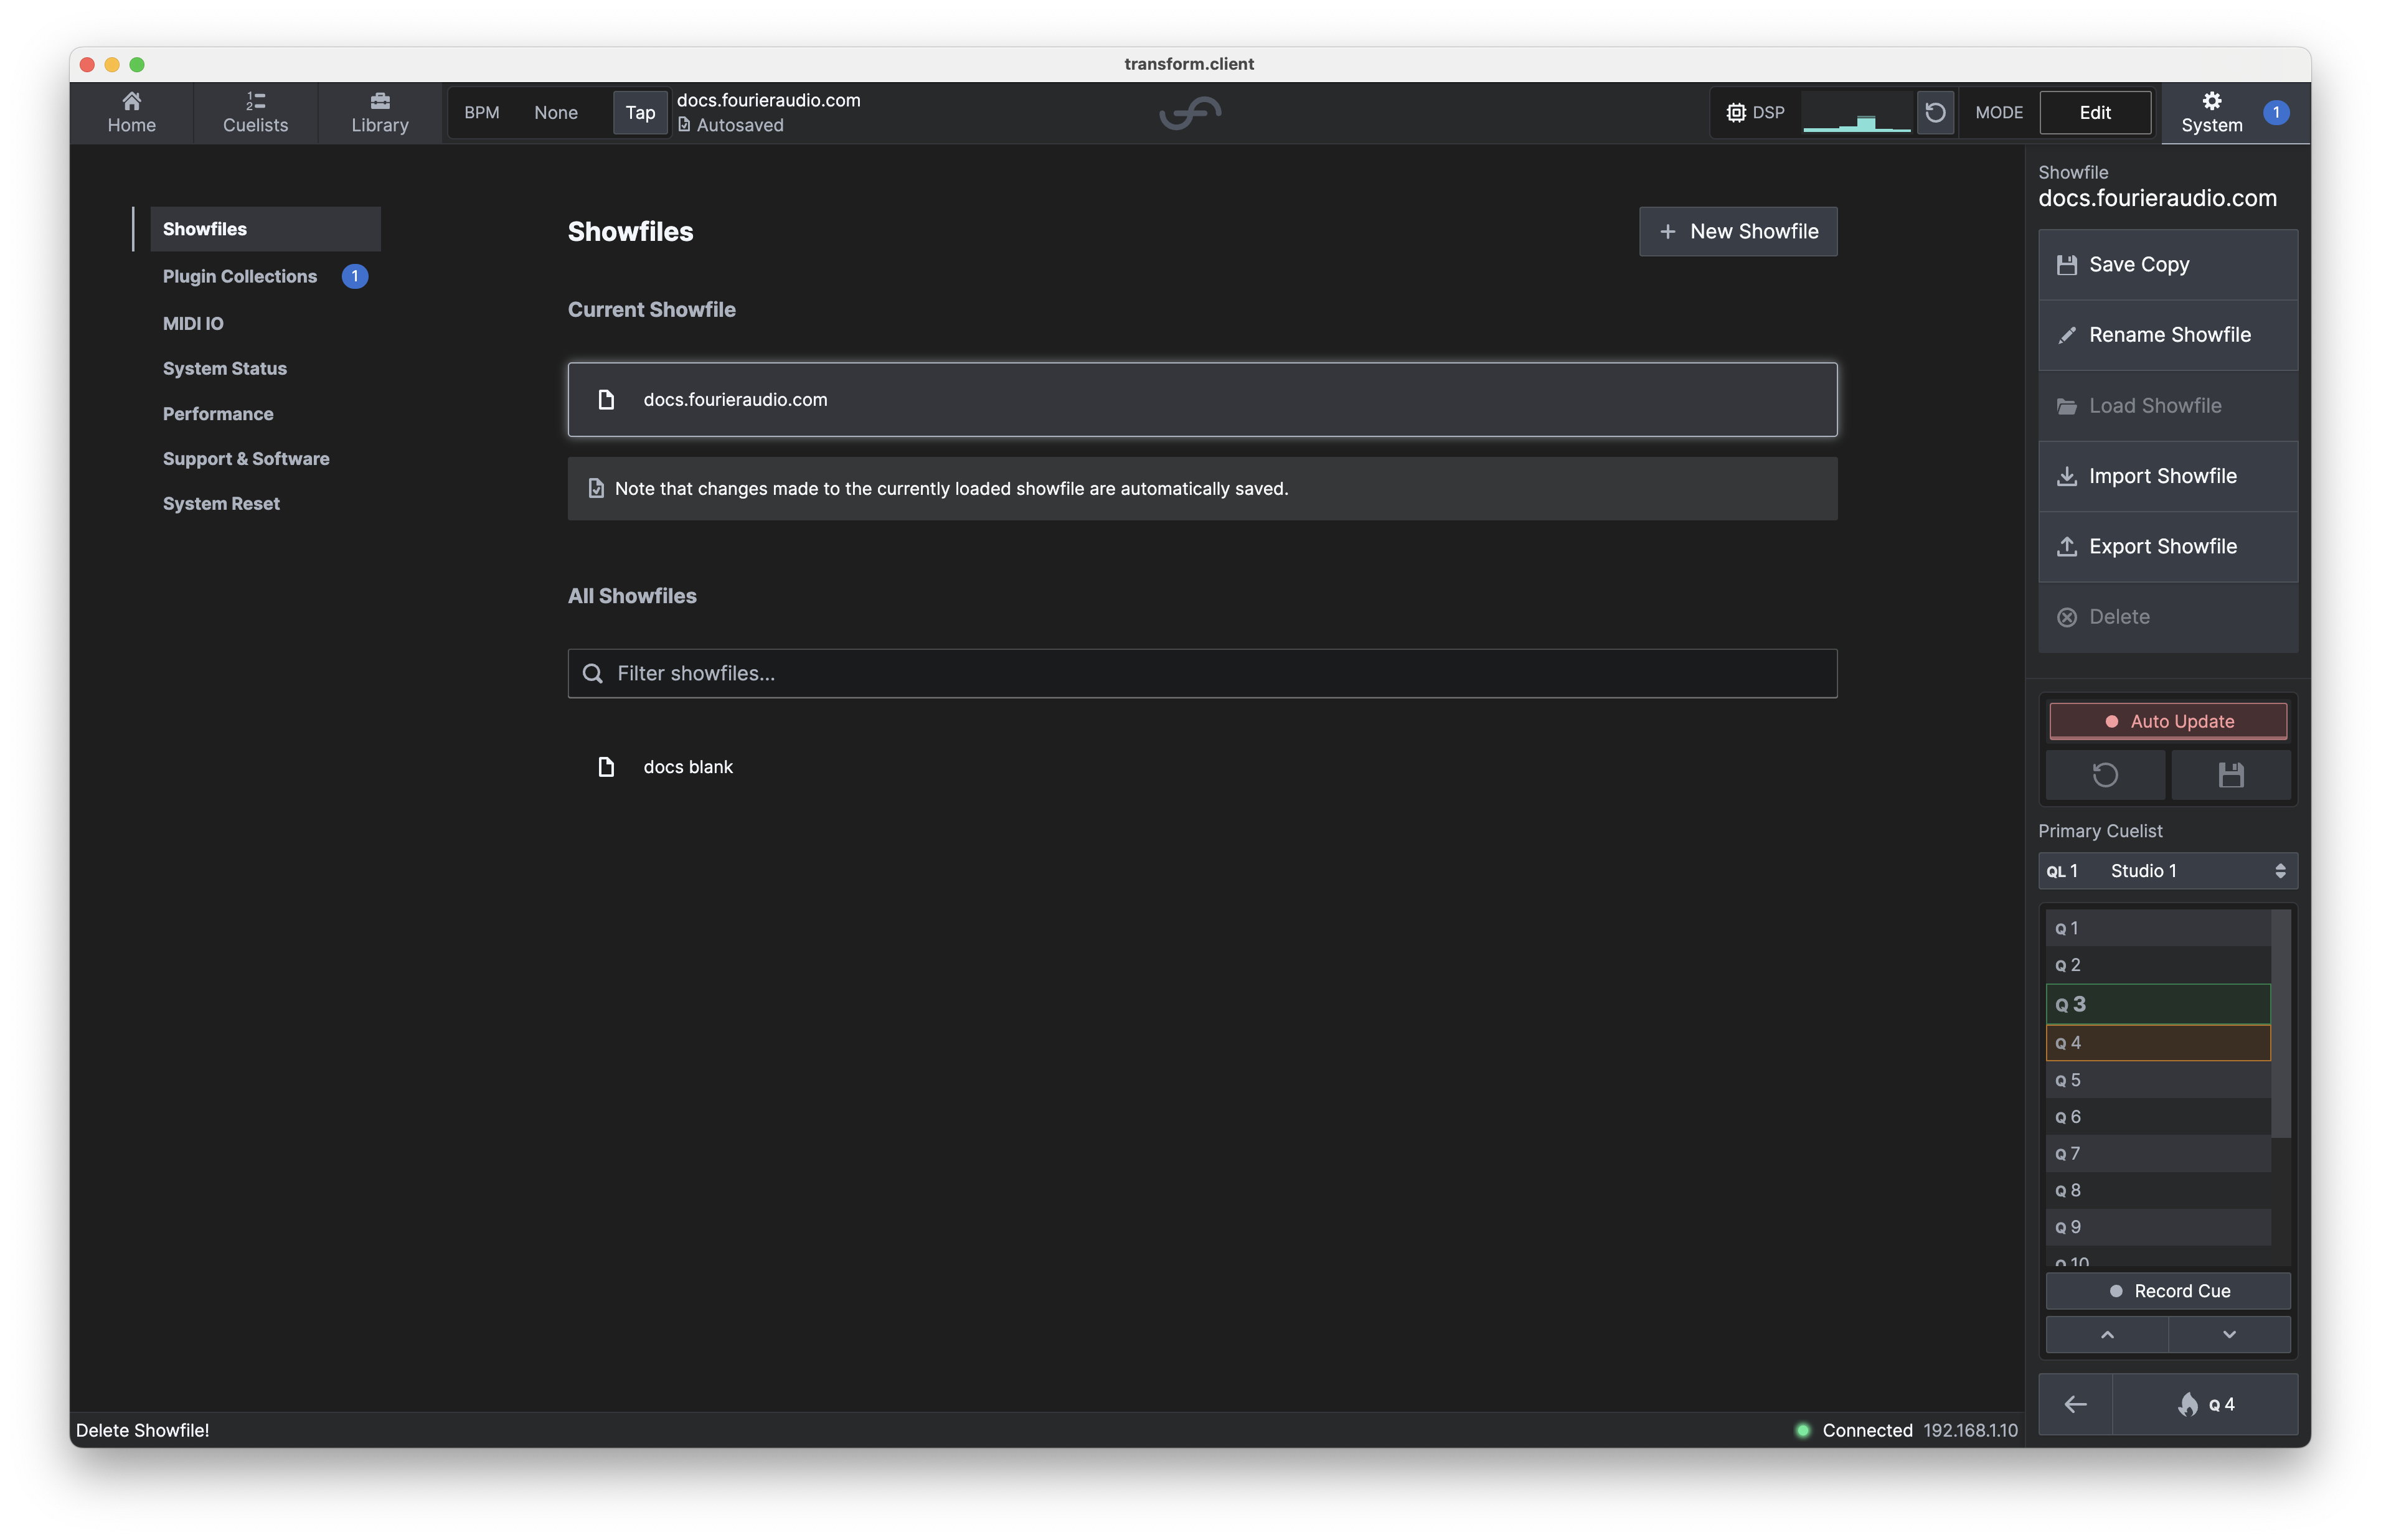Click the Tap tempo button
The width and height of the screenshot is (2381, 1540).
(x=640, y=112)
